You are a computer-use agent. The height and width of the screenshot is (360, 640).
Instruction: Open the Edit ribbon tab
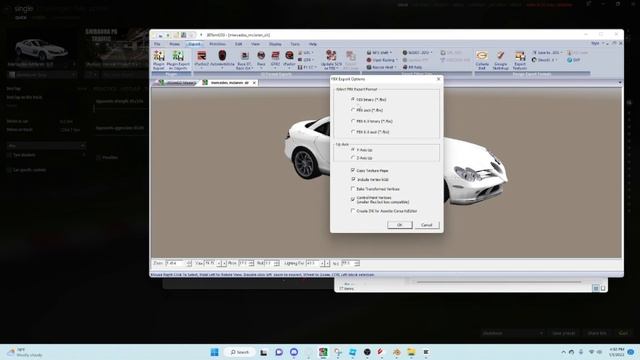point(238,44)
